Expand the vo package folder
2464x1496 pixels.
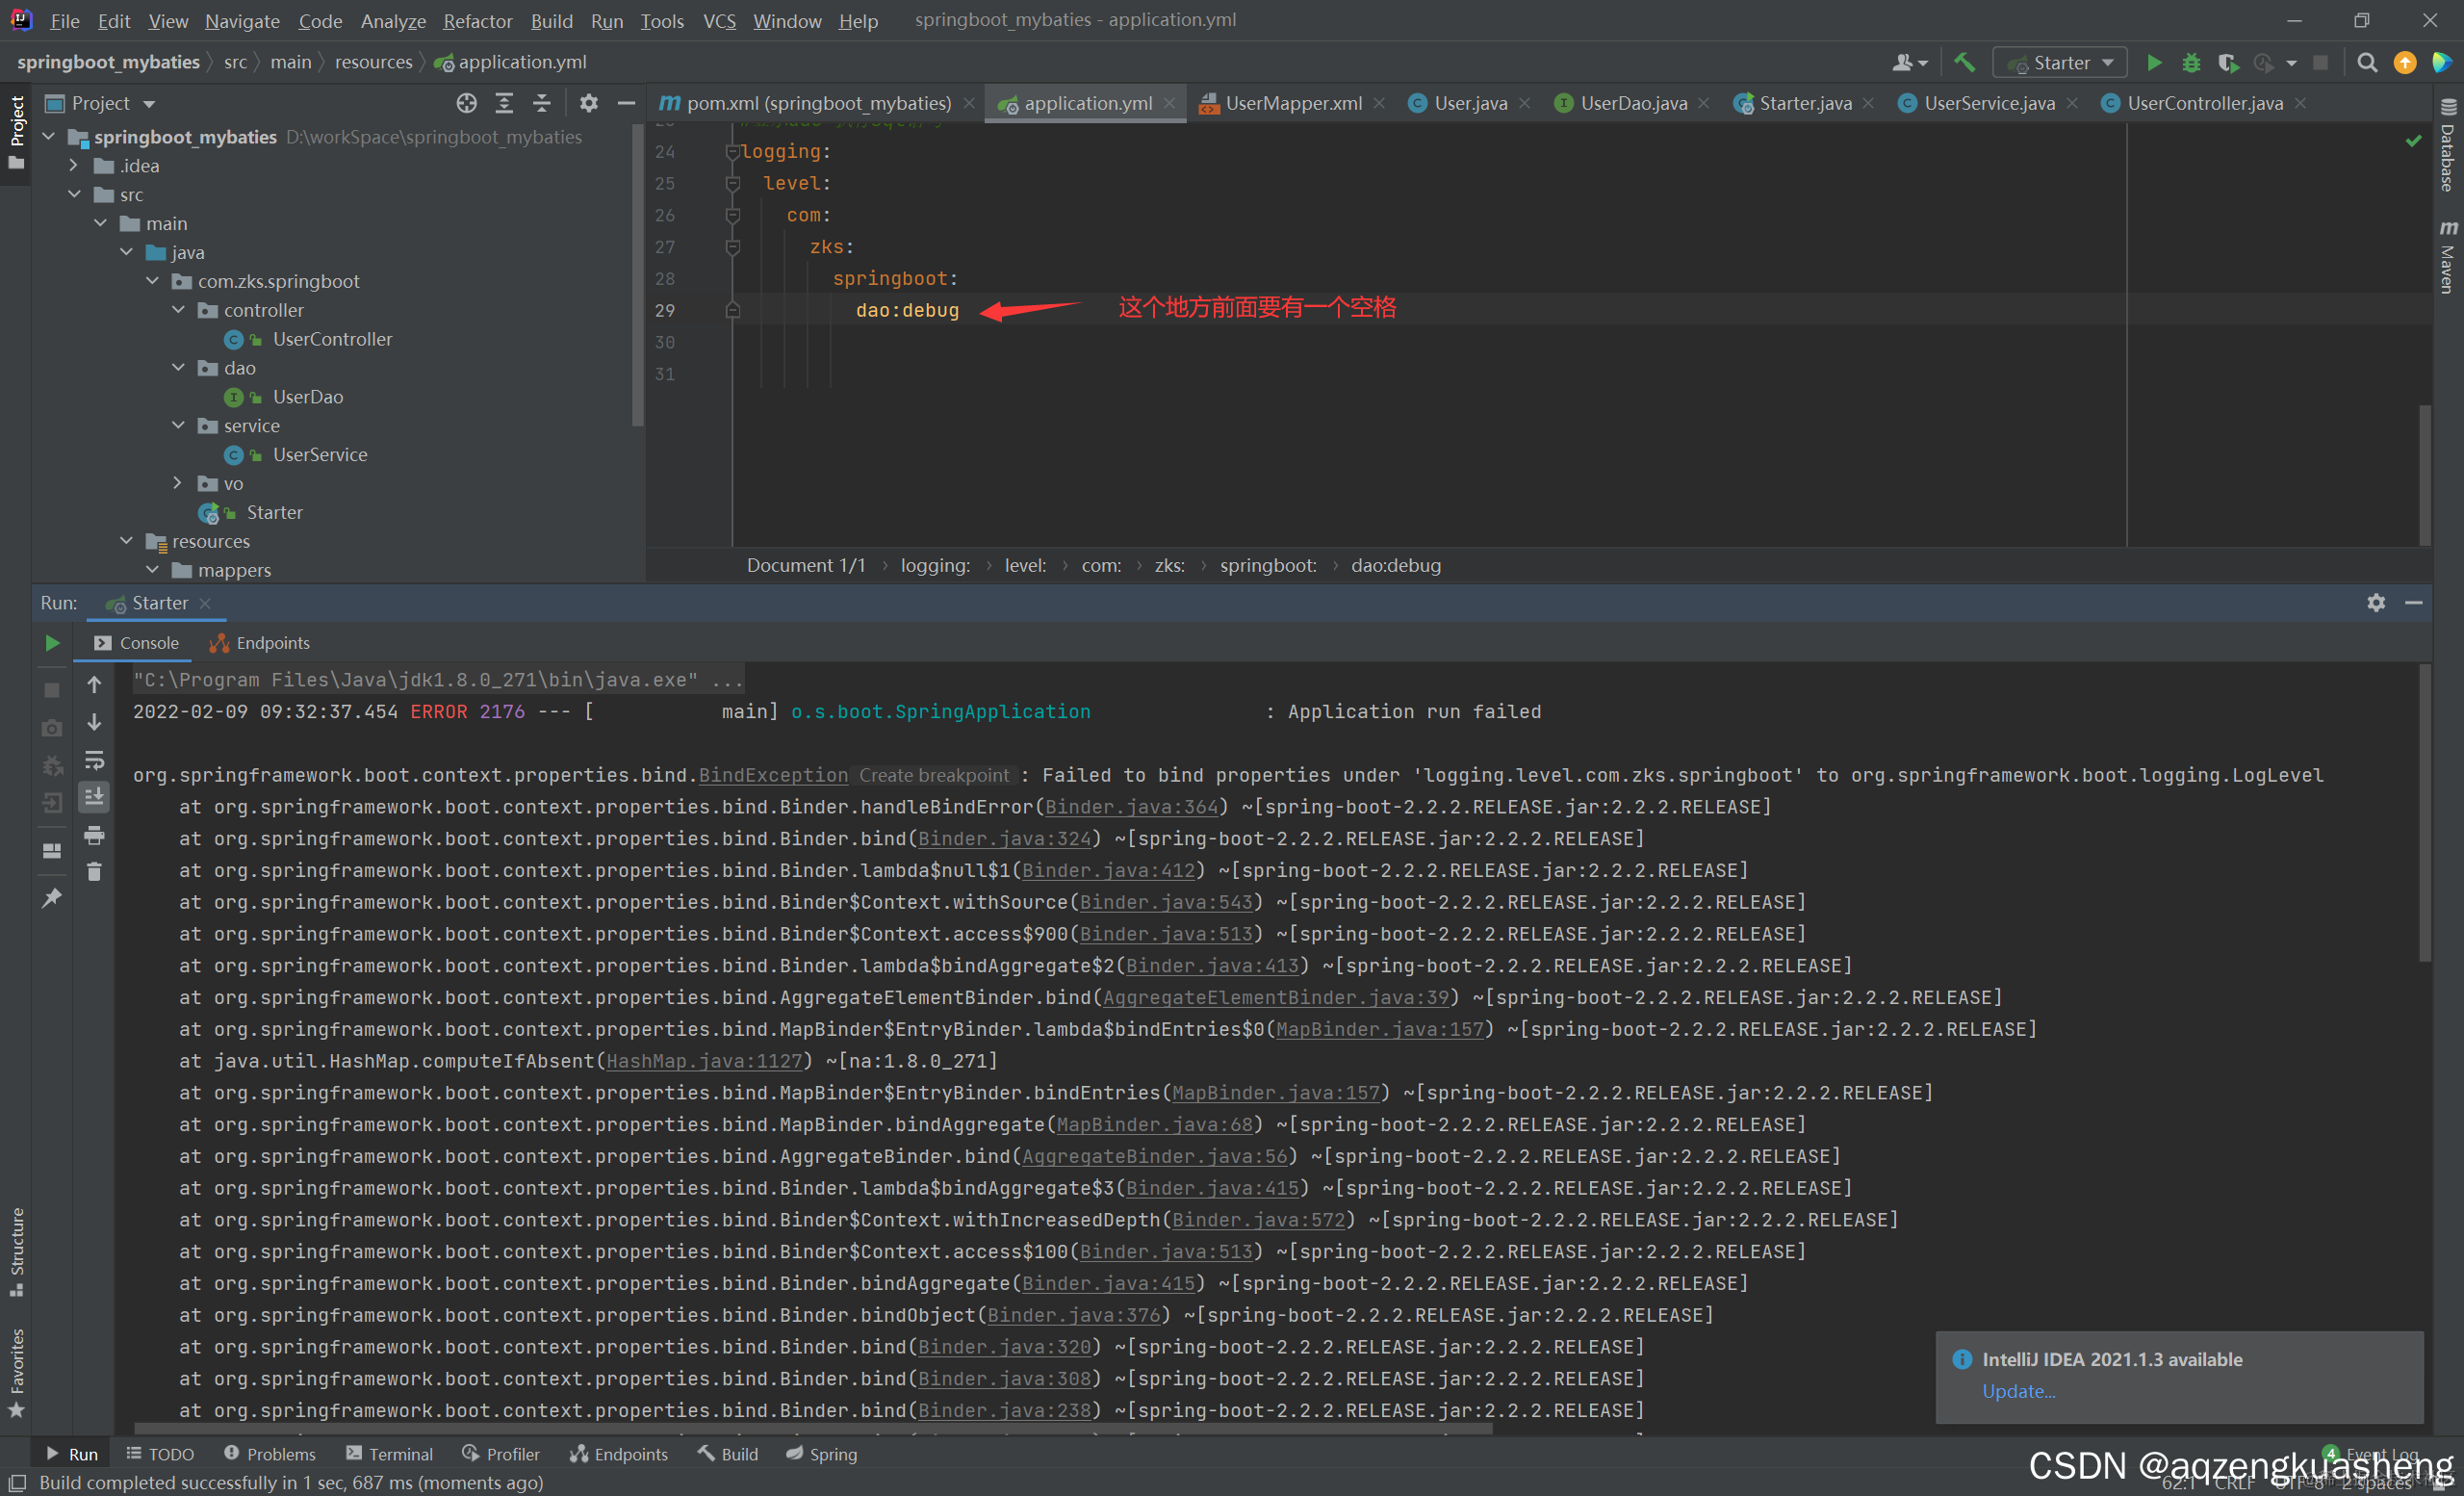click(178, 483)
